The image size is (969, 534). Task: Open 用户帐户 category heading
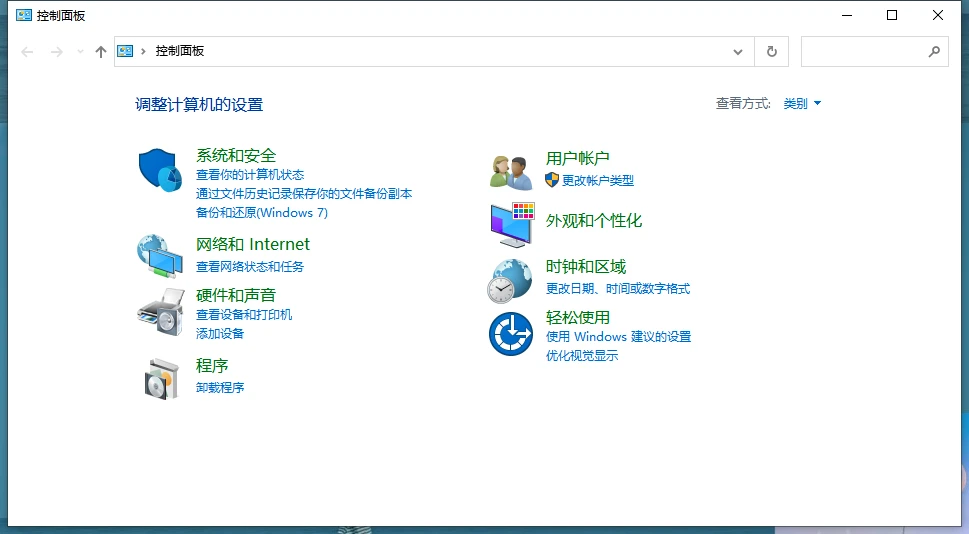578,158
